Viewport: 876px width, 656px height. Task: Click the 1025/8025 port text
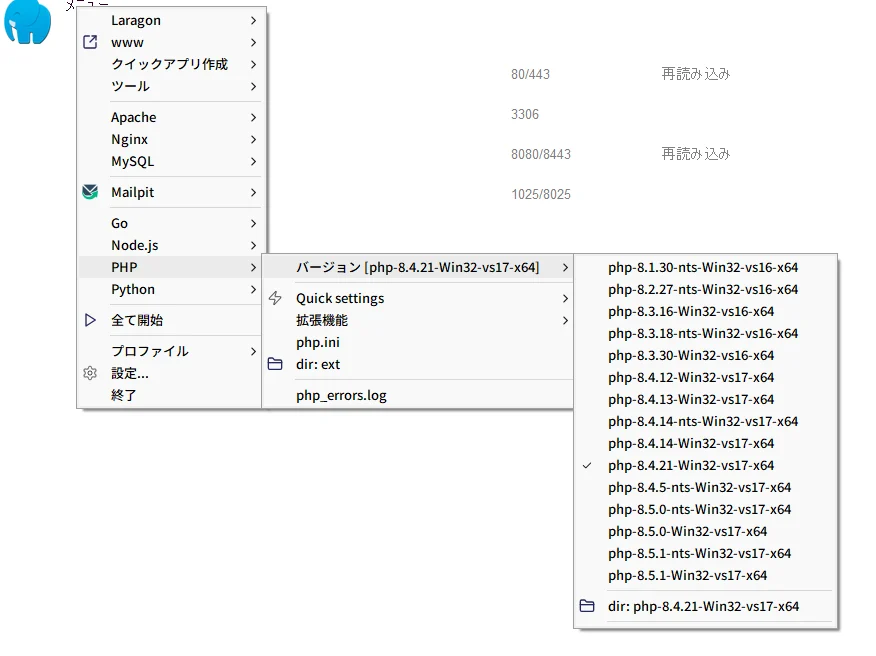point(541,194)
